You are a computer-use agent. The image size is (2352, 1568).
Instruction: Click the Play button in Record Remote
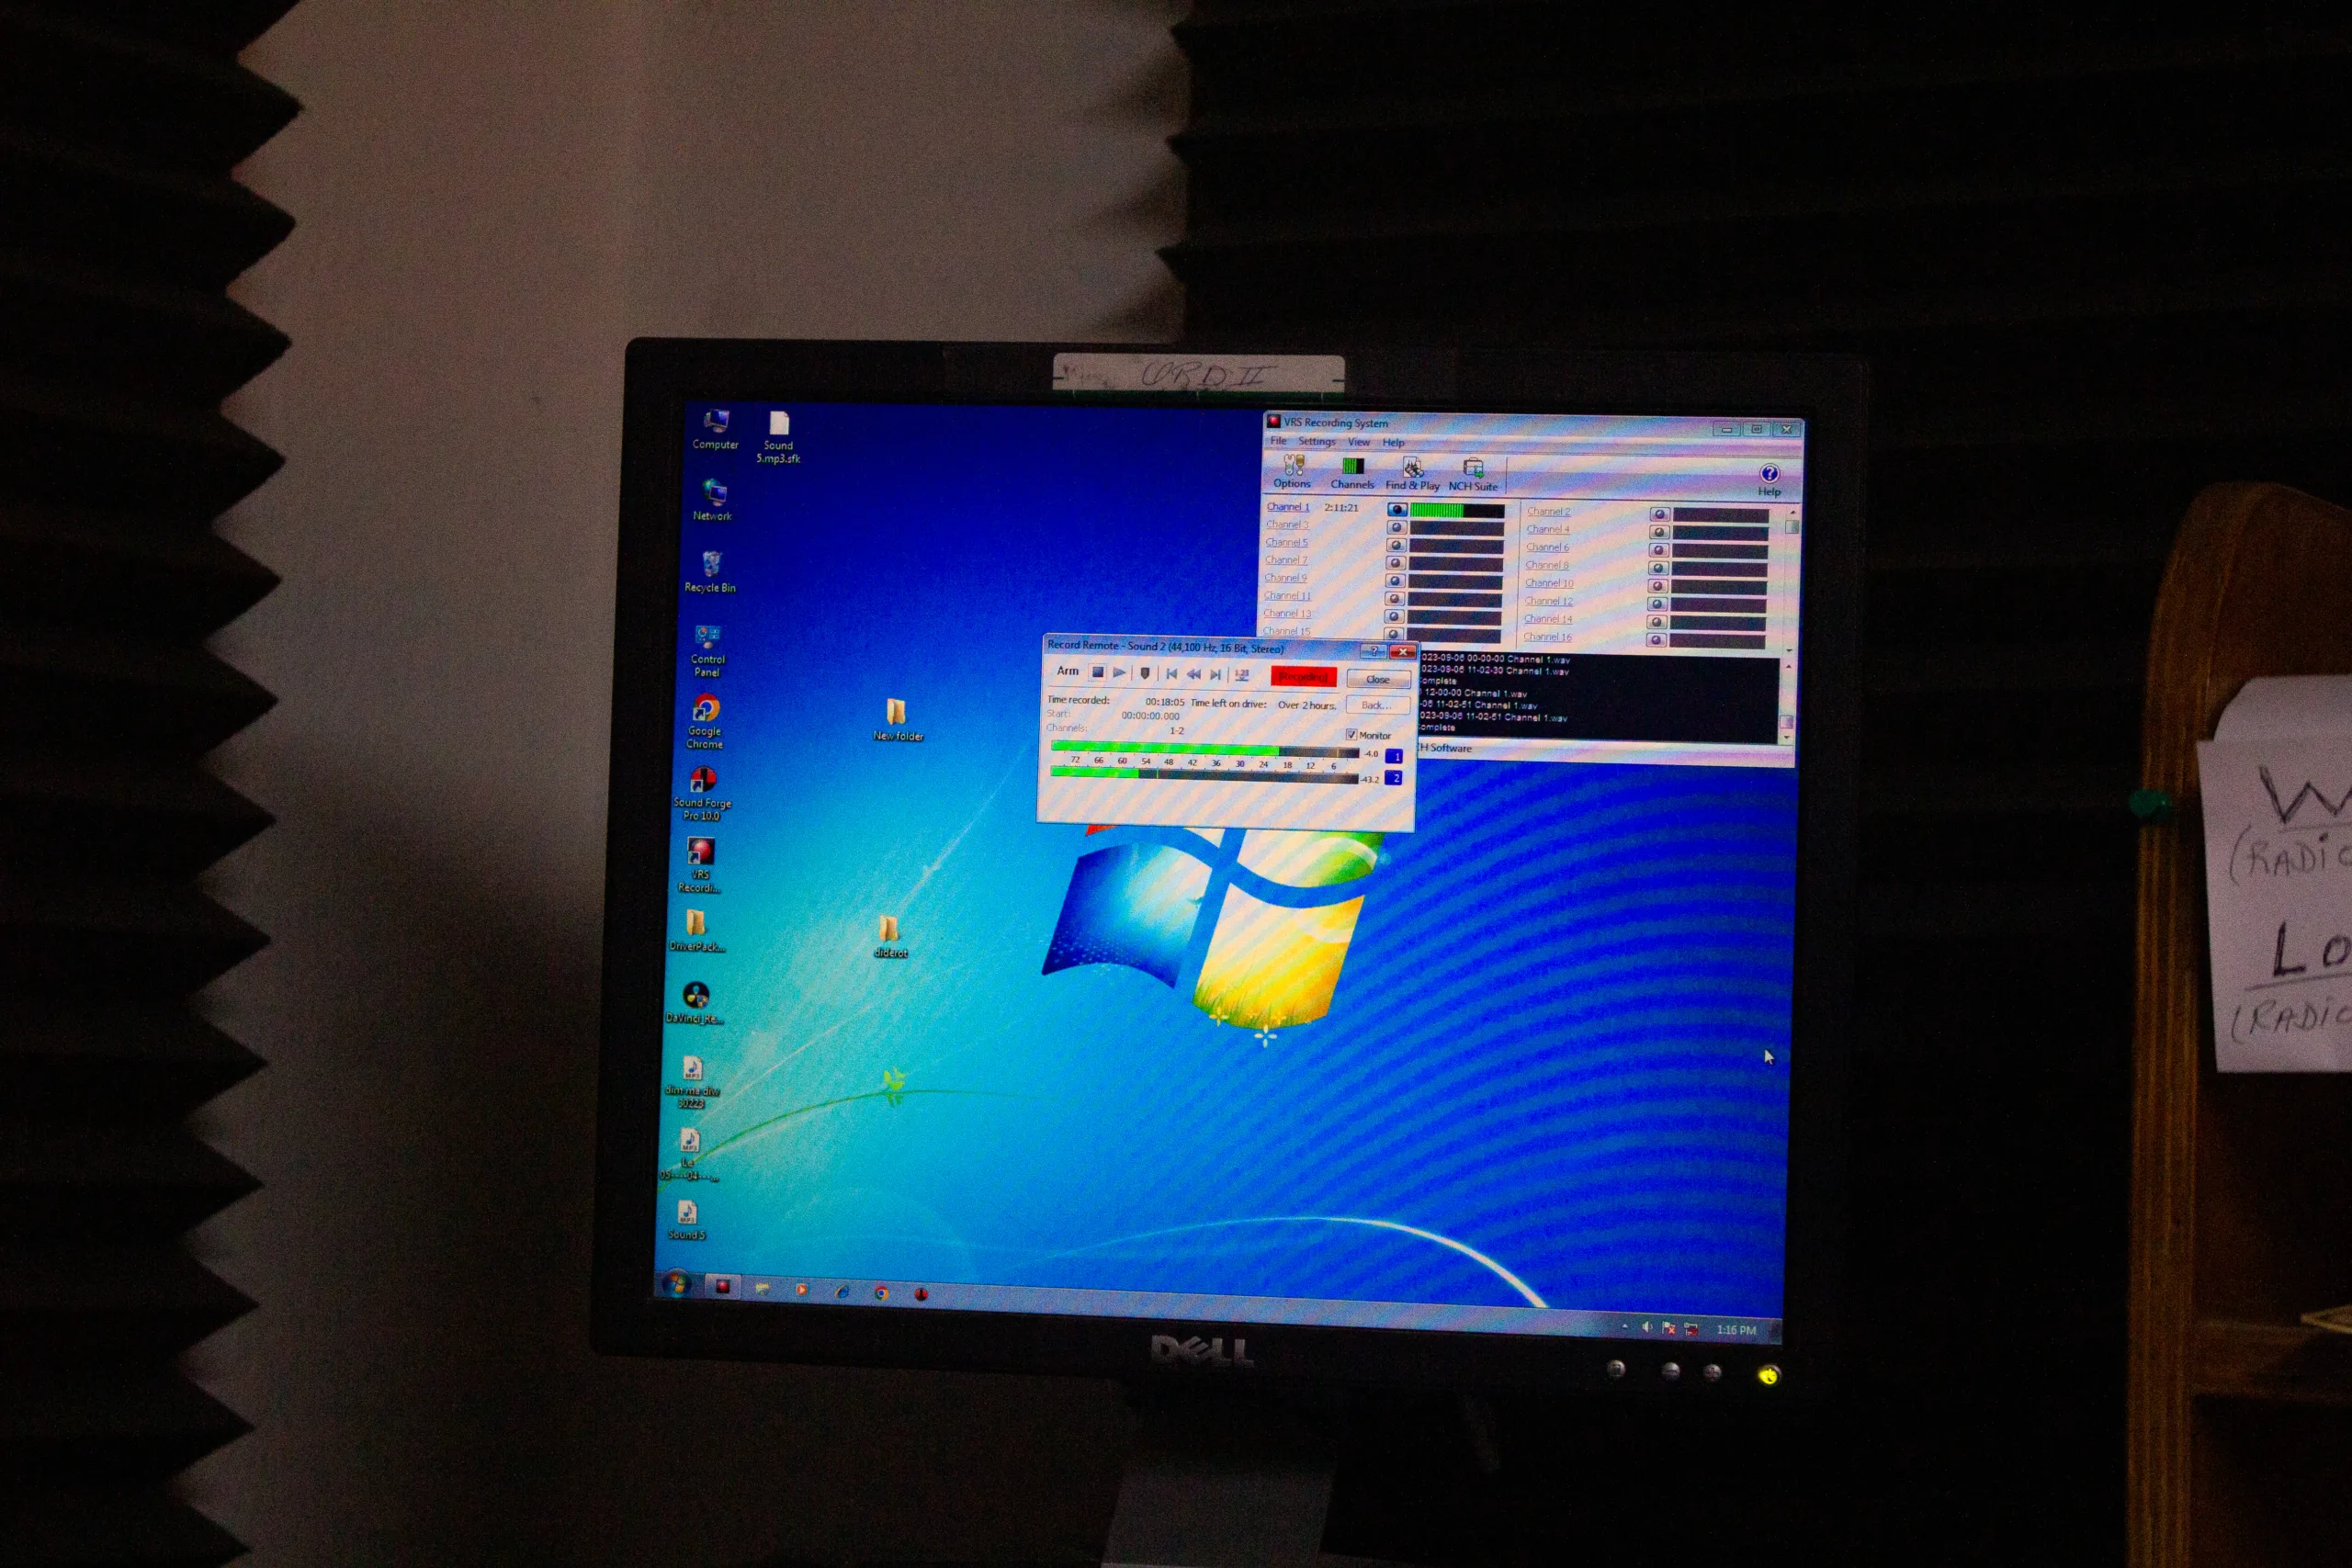(1119, 672)
